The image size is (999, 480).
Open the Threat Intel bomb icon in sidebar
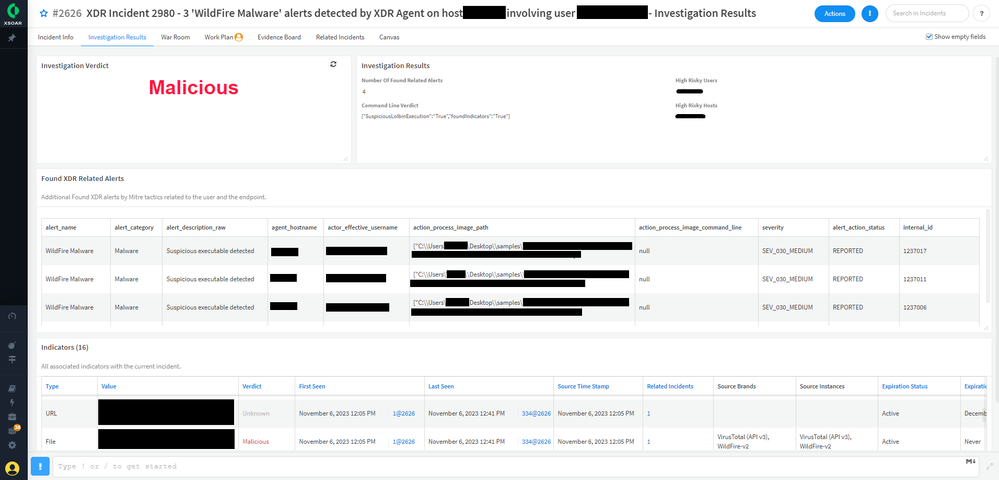pos(12,345)
